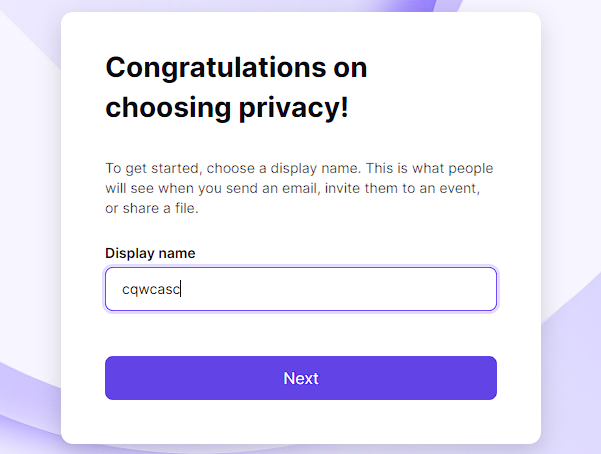
Task: Click the purple Next button
Action: pyautogui.click(x=301, y=378)
